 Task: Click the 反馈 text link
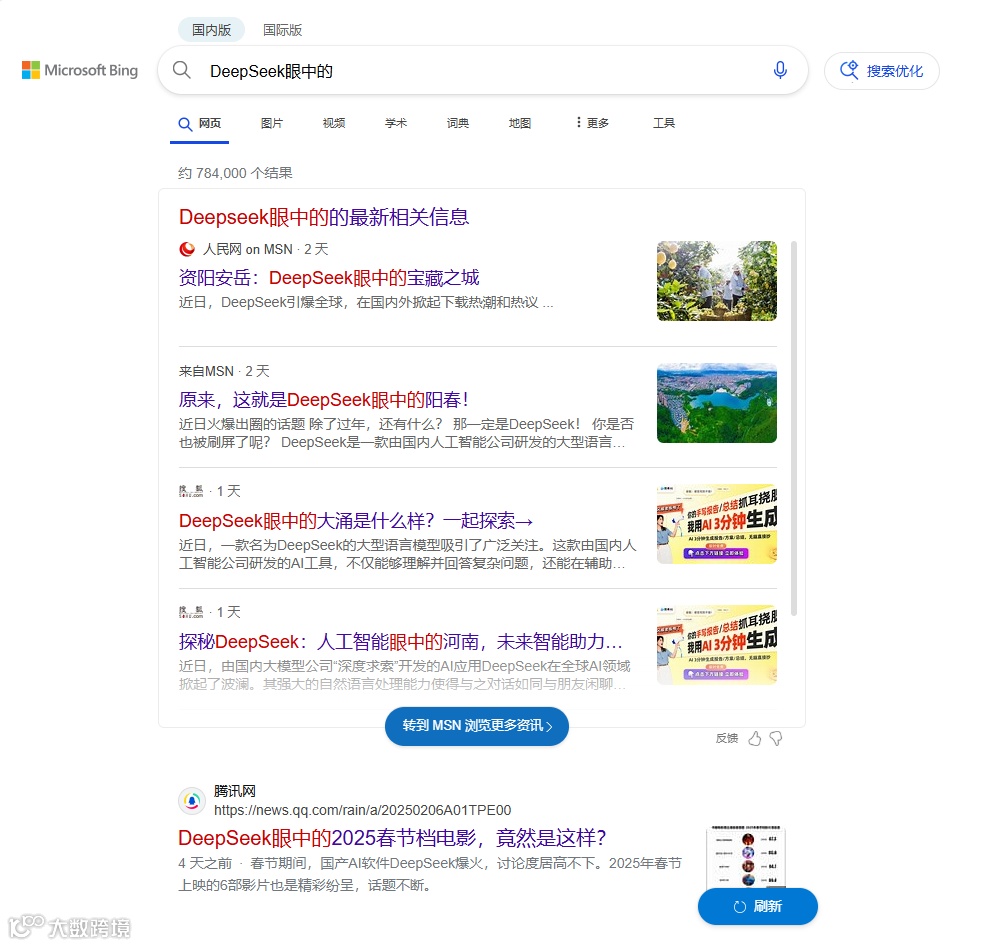(727, 738)
